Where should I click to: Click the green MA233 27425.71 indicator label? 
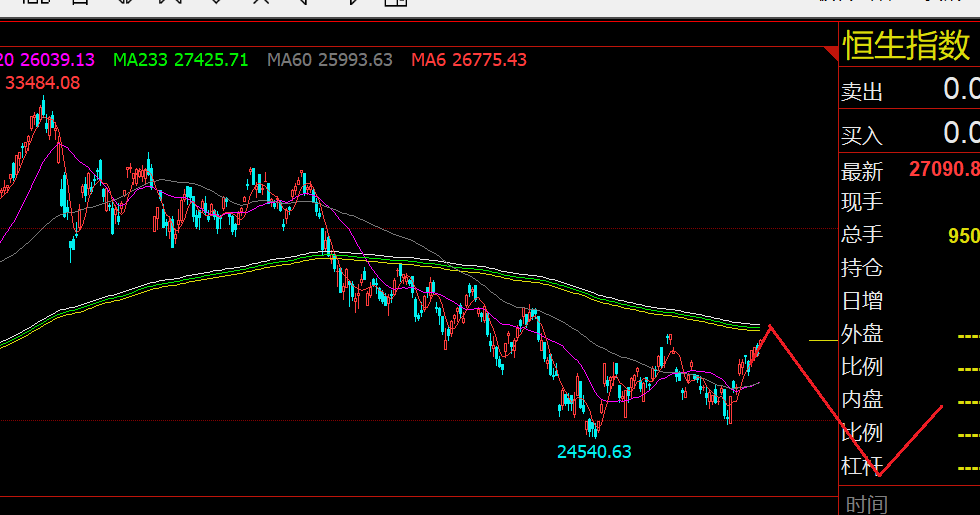click(x=180, y=60)
